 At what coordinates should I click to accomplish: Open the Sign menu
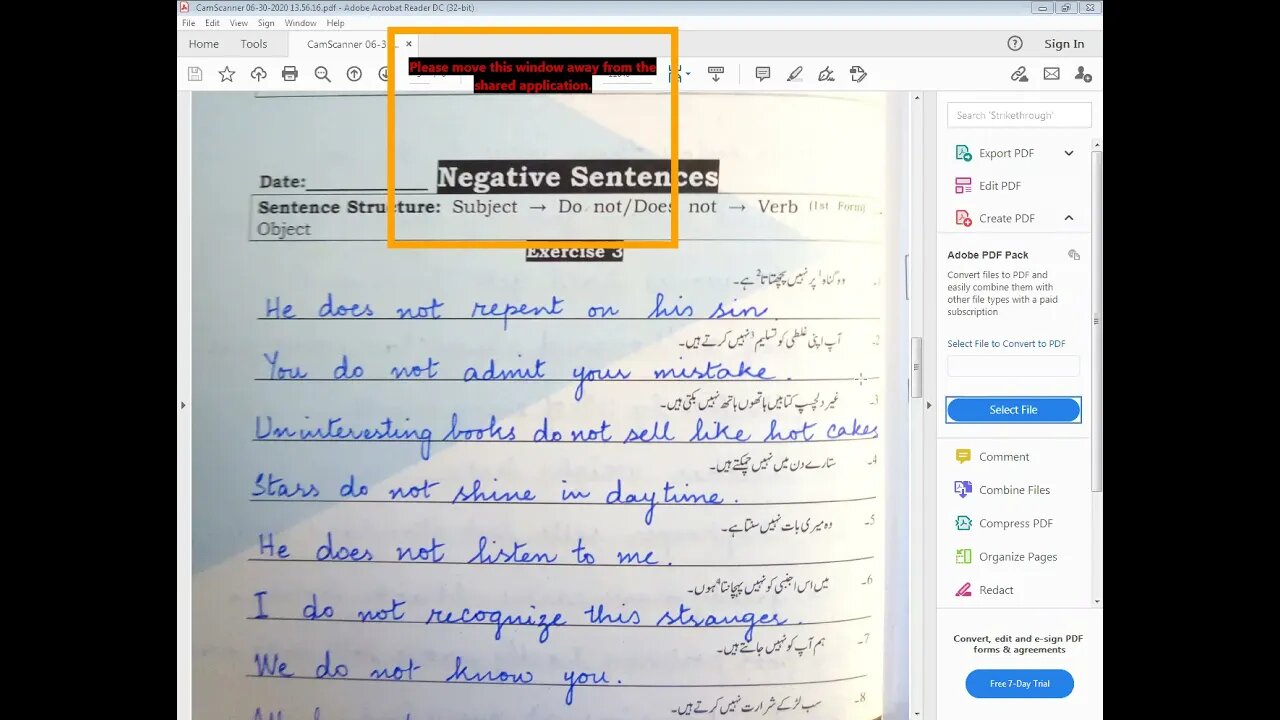[x=266, y=23]
